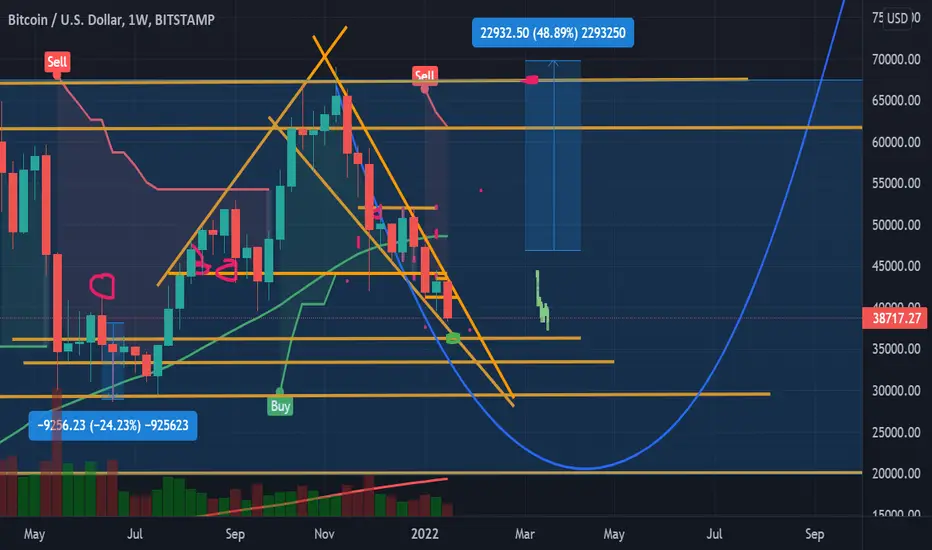Select the -9256.23 (-24.23%) measurement label
The width and height of the screenshot is (932, 550).
click(113, 425)
